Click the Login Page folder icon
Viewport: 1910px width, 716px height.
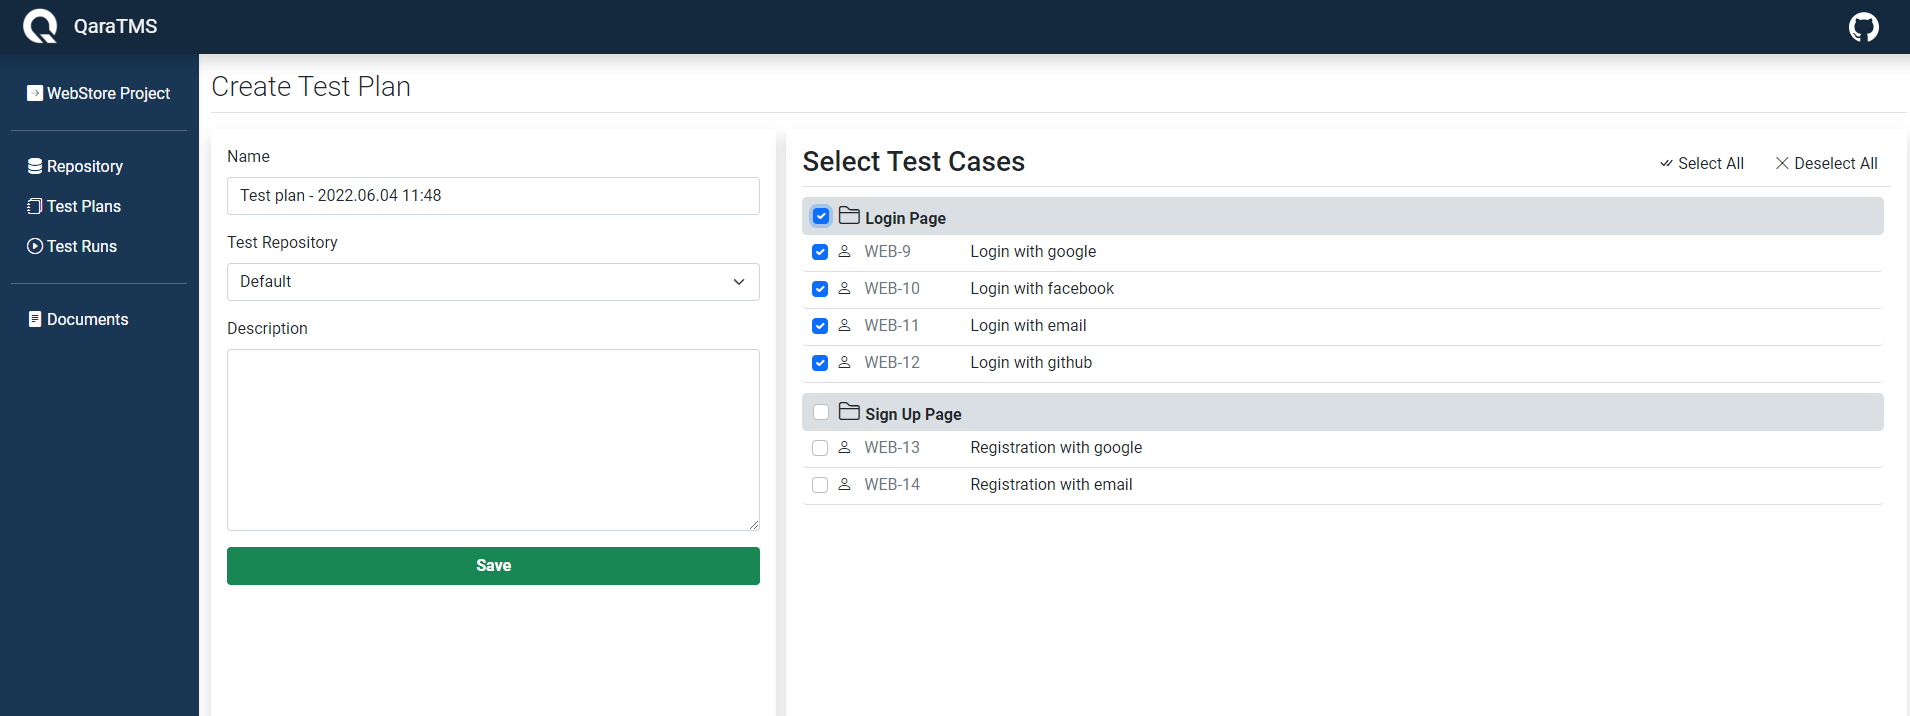[x=849, y=216]
